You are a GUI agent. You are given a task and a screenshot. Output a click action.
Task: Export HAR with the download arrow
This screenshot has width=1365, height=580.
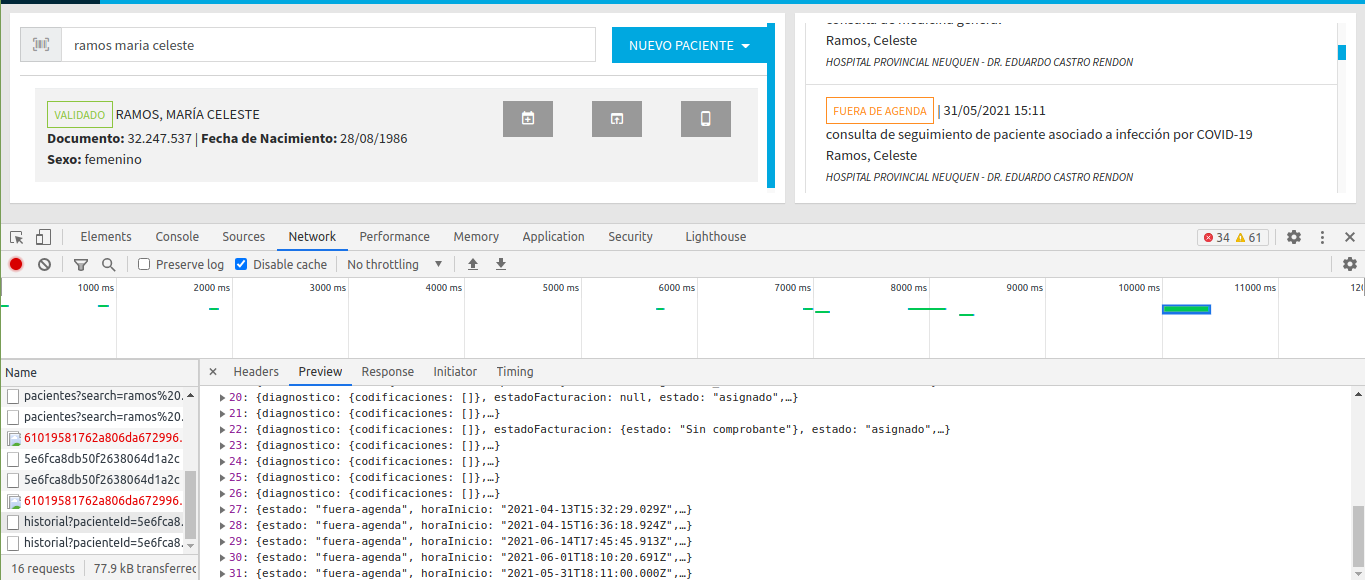click(501, 264)
